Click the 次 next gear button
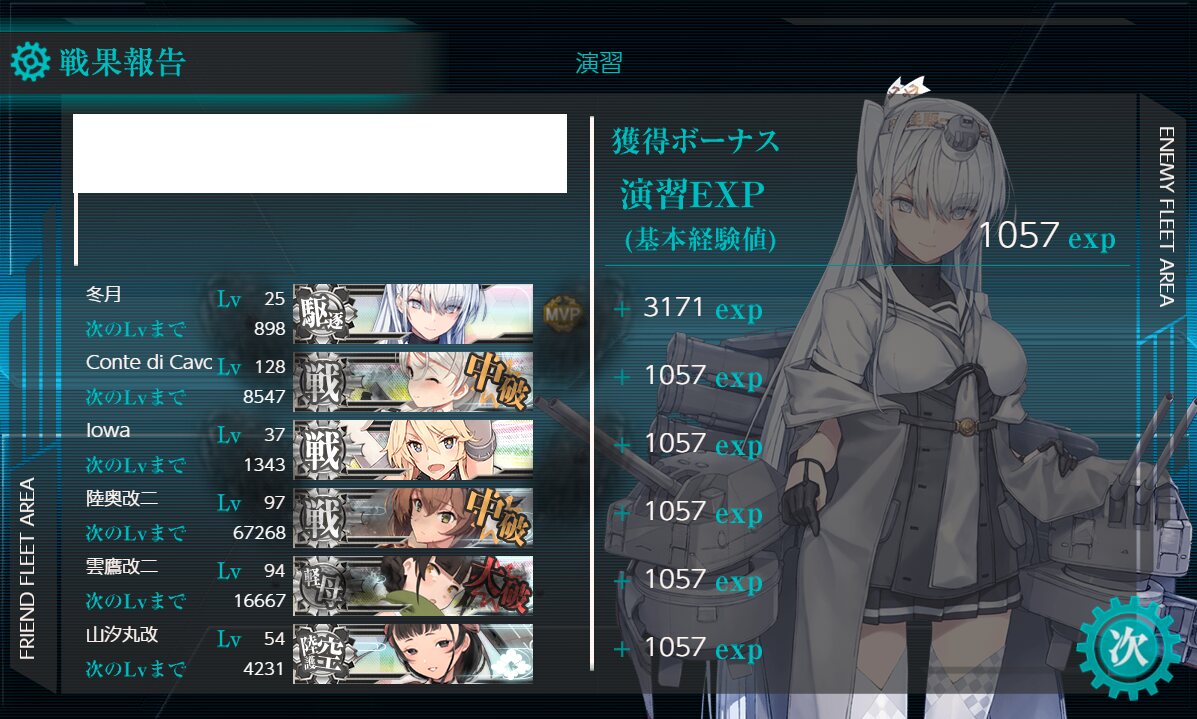This screenshot has height=719, width=1197. tap(1128, 647)
